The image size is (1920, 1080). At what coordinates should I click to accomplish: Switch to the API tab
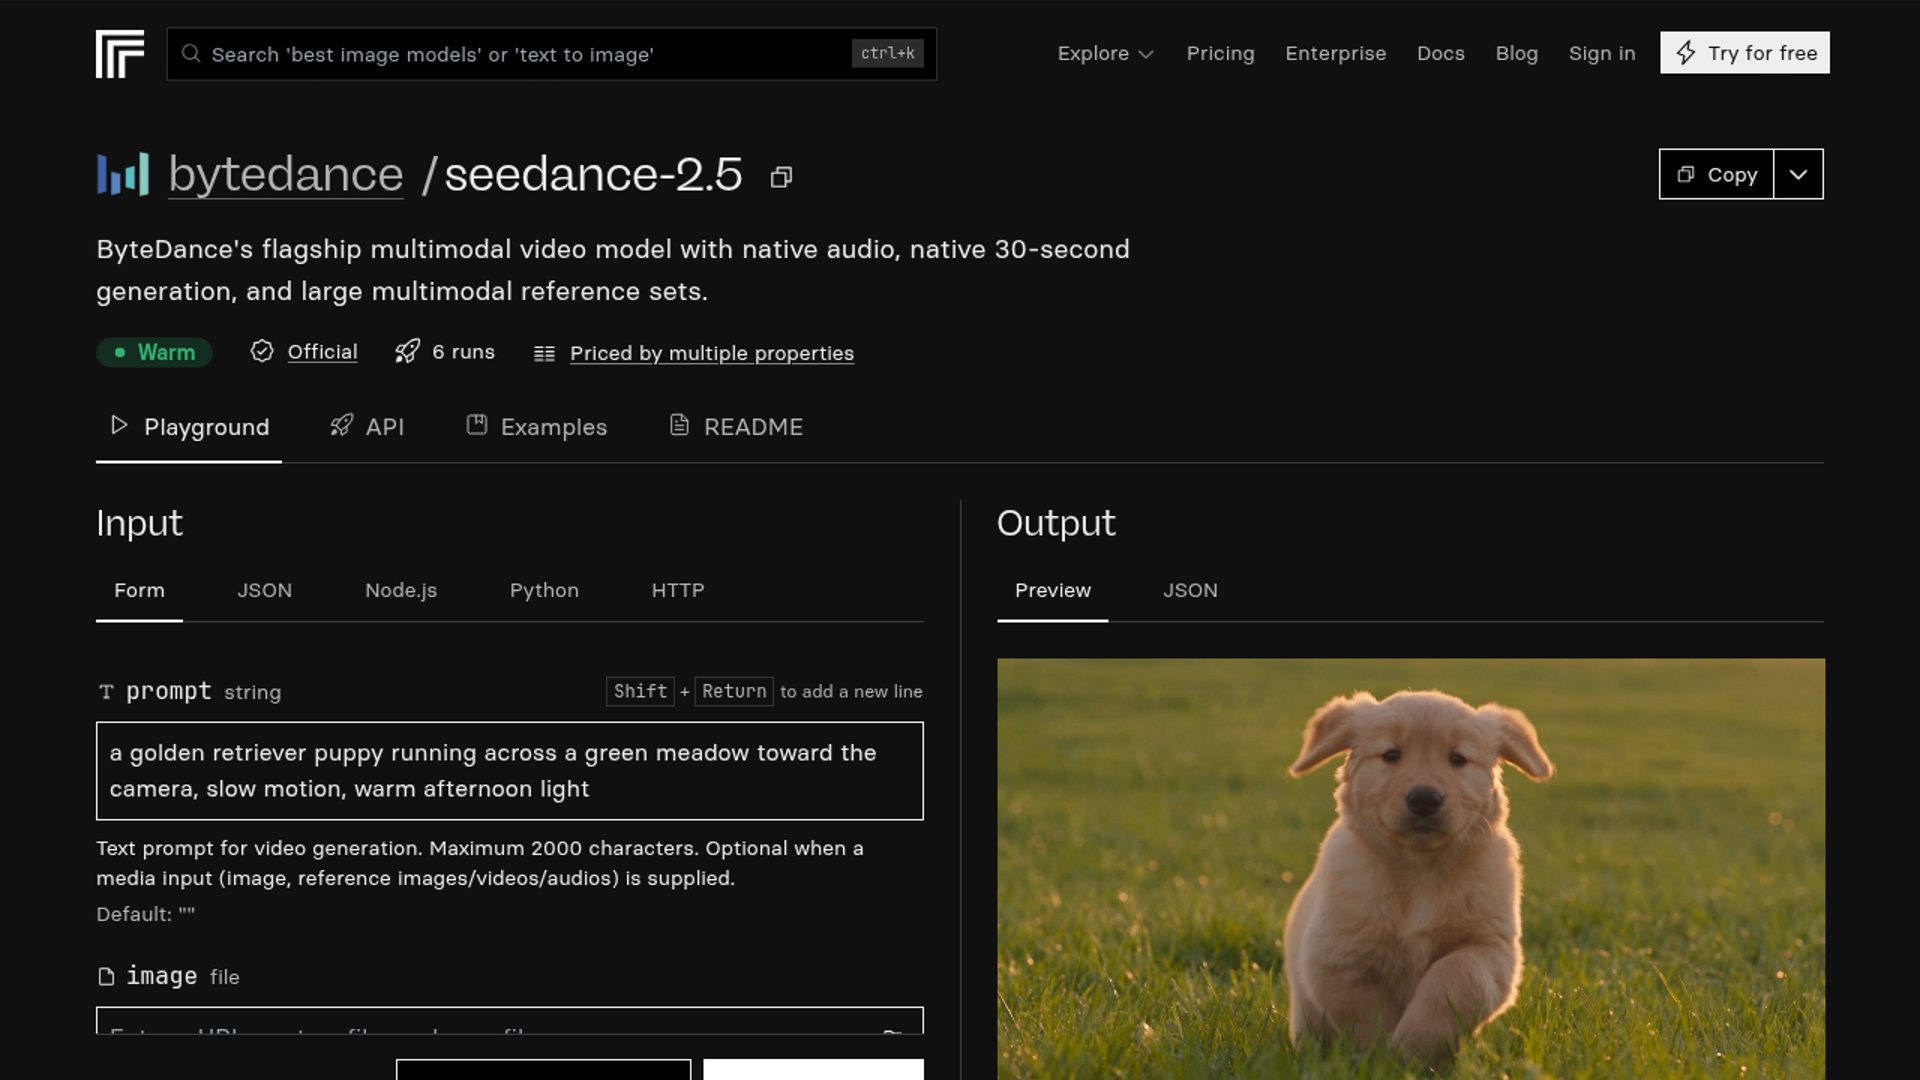(367, 427)
